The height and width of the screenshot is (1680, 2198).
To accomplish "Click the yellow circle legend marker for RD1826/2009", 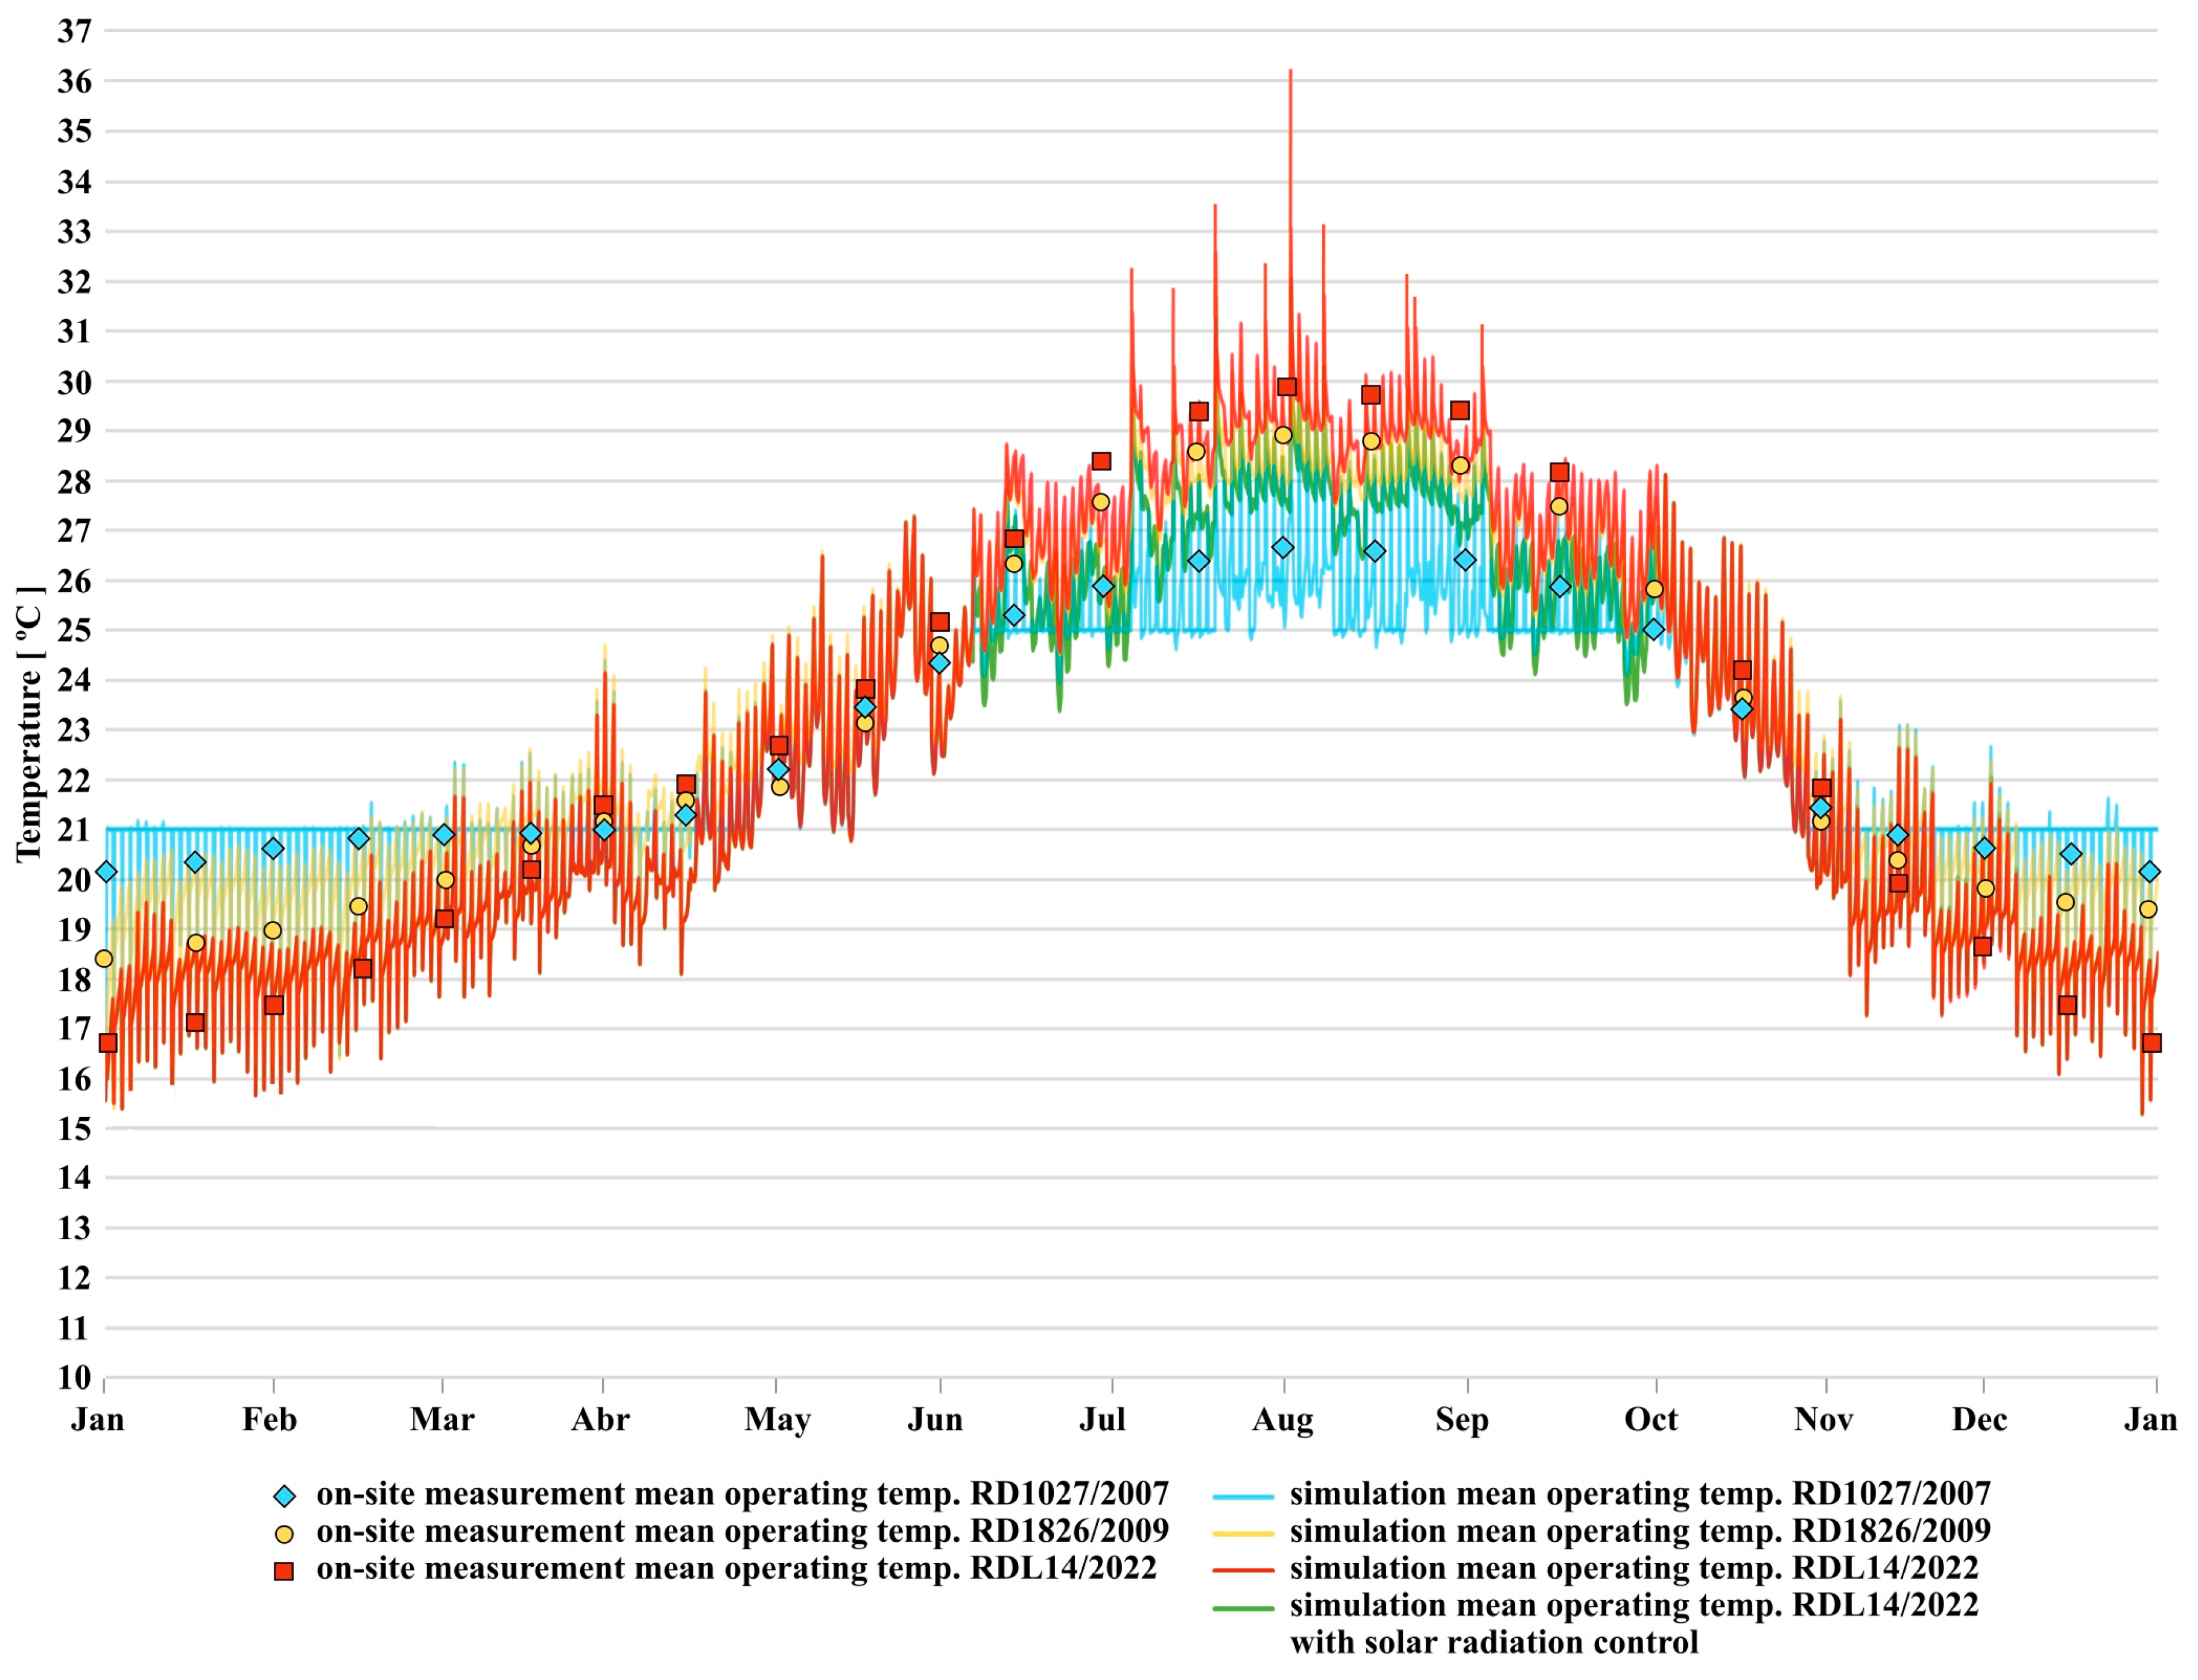I will click(x=284, y=1534).
